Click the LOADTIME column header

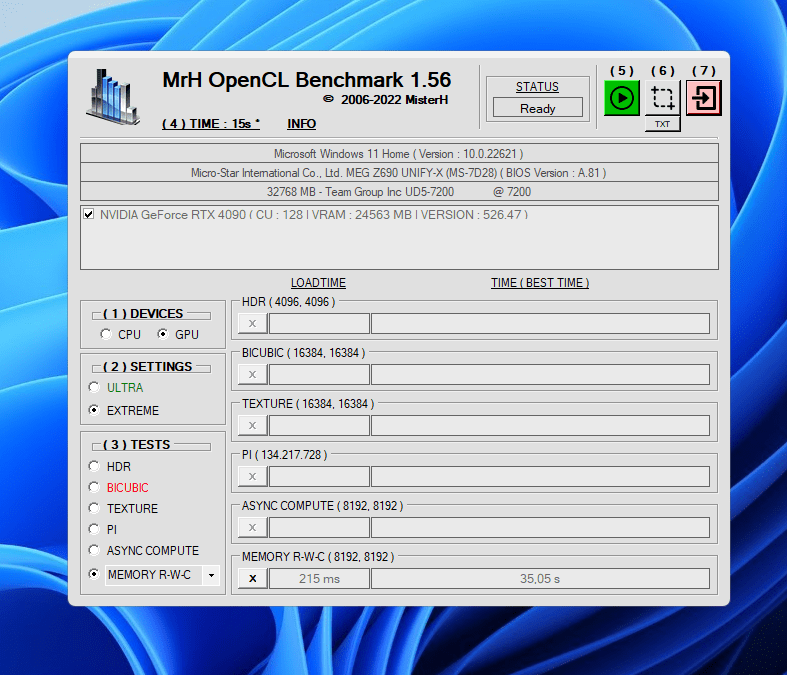[x=318, y=283]
